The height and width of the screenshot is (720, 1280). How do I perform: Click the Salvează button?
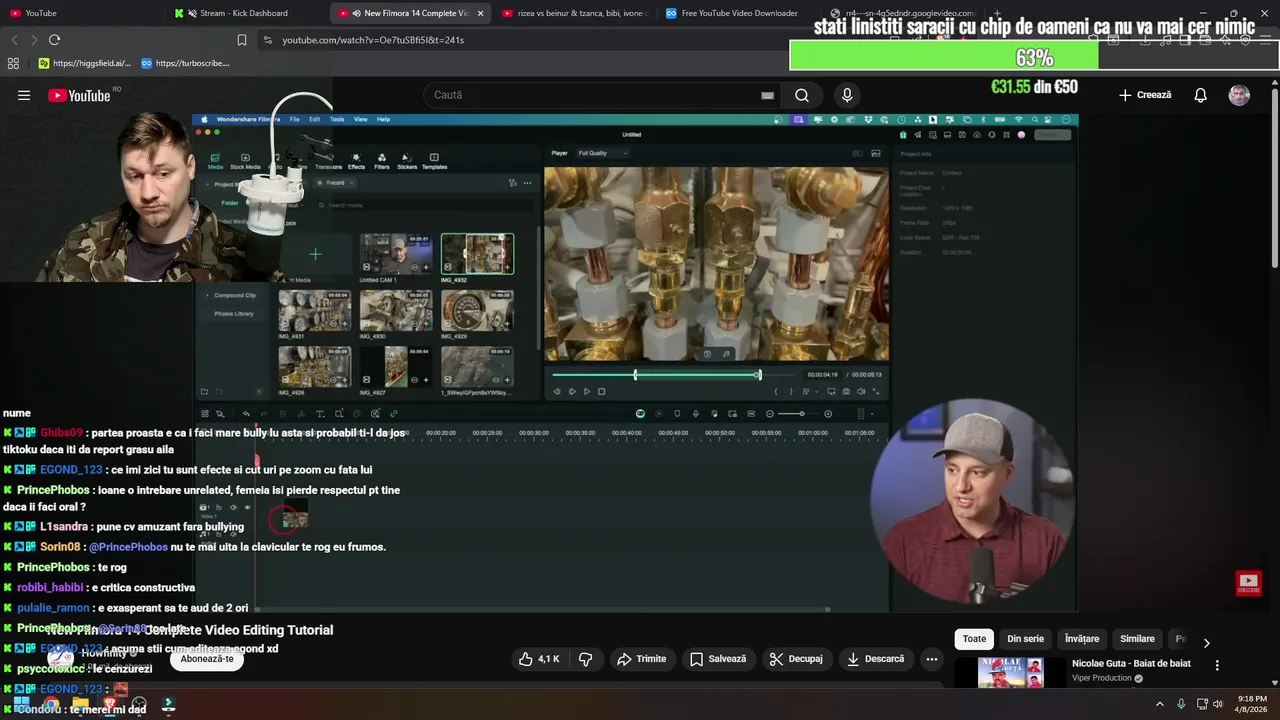click(718, 659)
